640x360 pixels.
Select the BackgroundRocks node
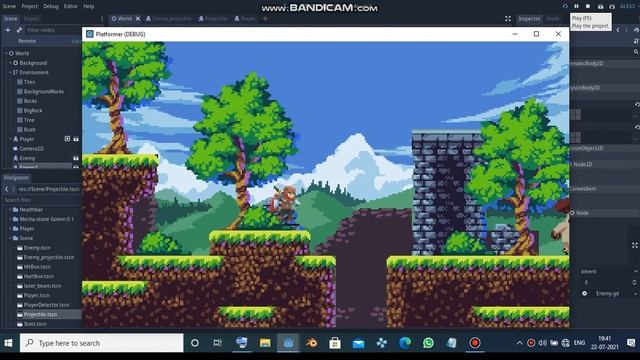[x=44, y=91]
